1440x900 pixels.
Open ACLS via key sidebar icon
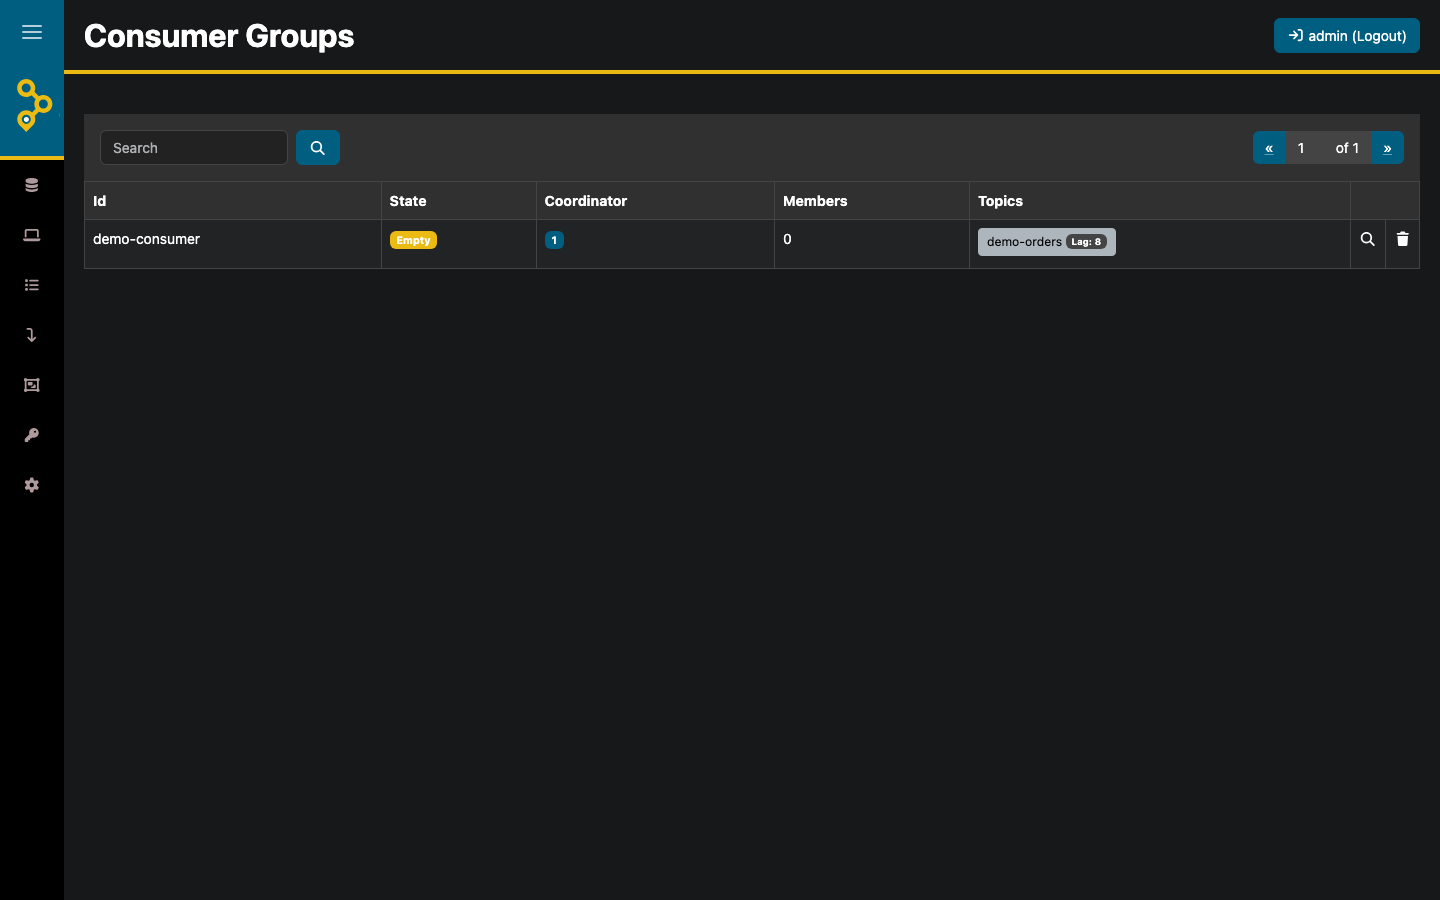(32, 435)
